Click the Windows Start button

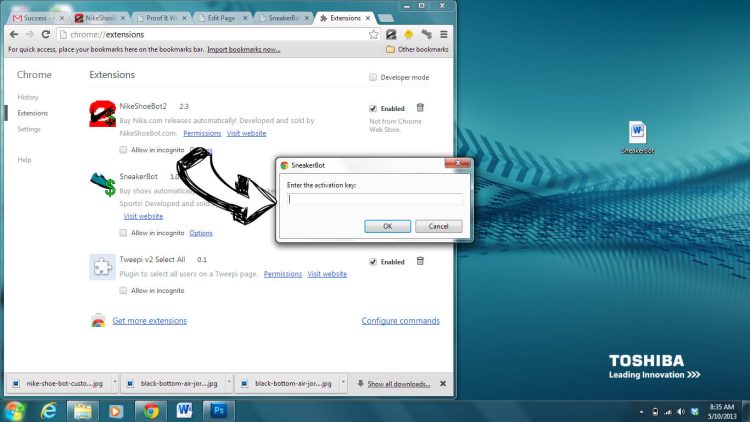pos(14,410)
